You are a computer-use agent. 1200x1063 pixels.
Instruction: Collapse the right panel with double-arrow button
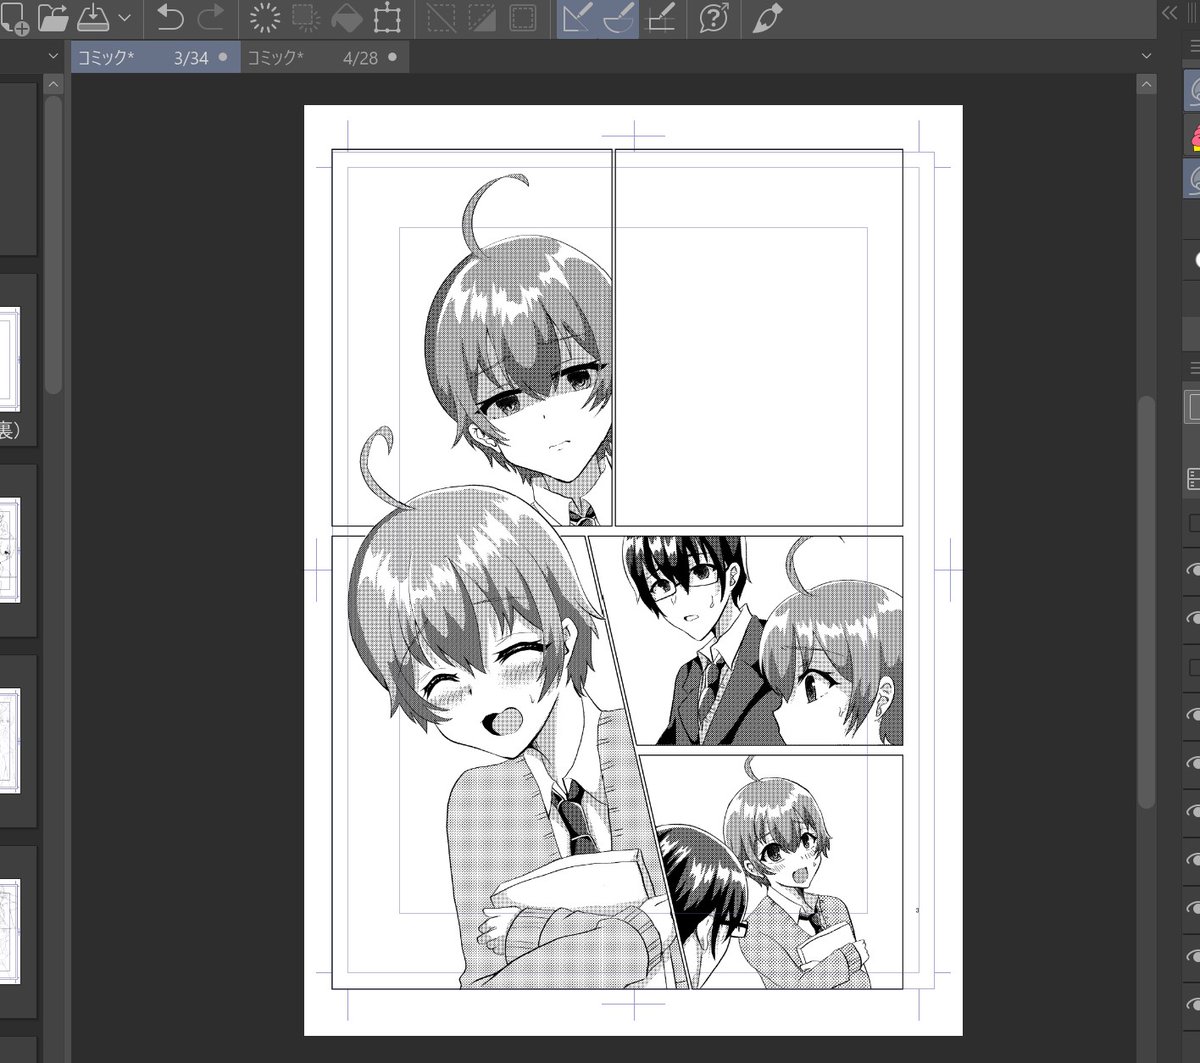(x=1170, y=14)
